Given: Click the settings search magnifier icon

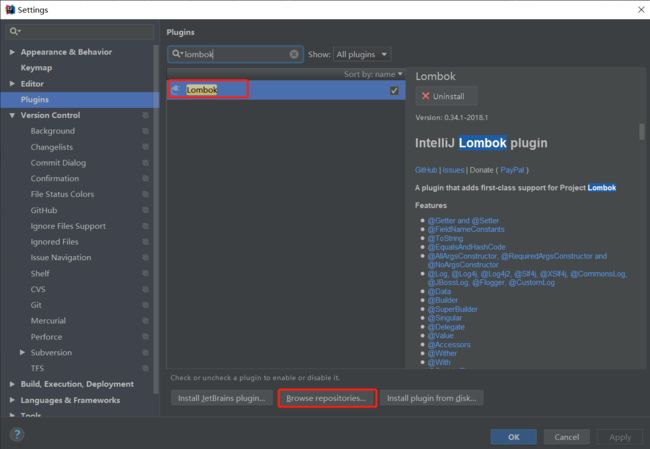Looking at the screenshot, I should tap(15, 31).
